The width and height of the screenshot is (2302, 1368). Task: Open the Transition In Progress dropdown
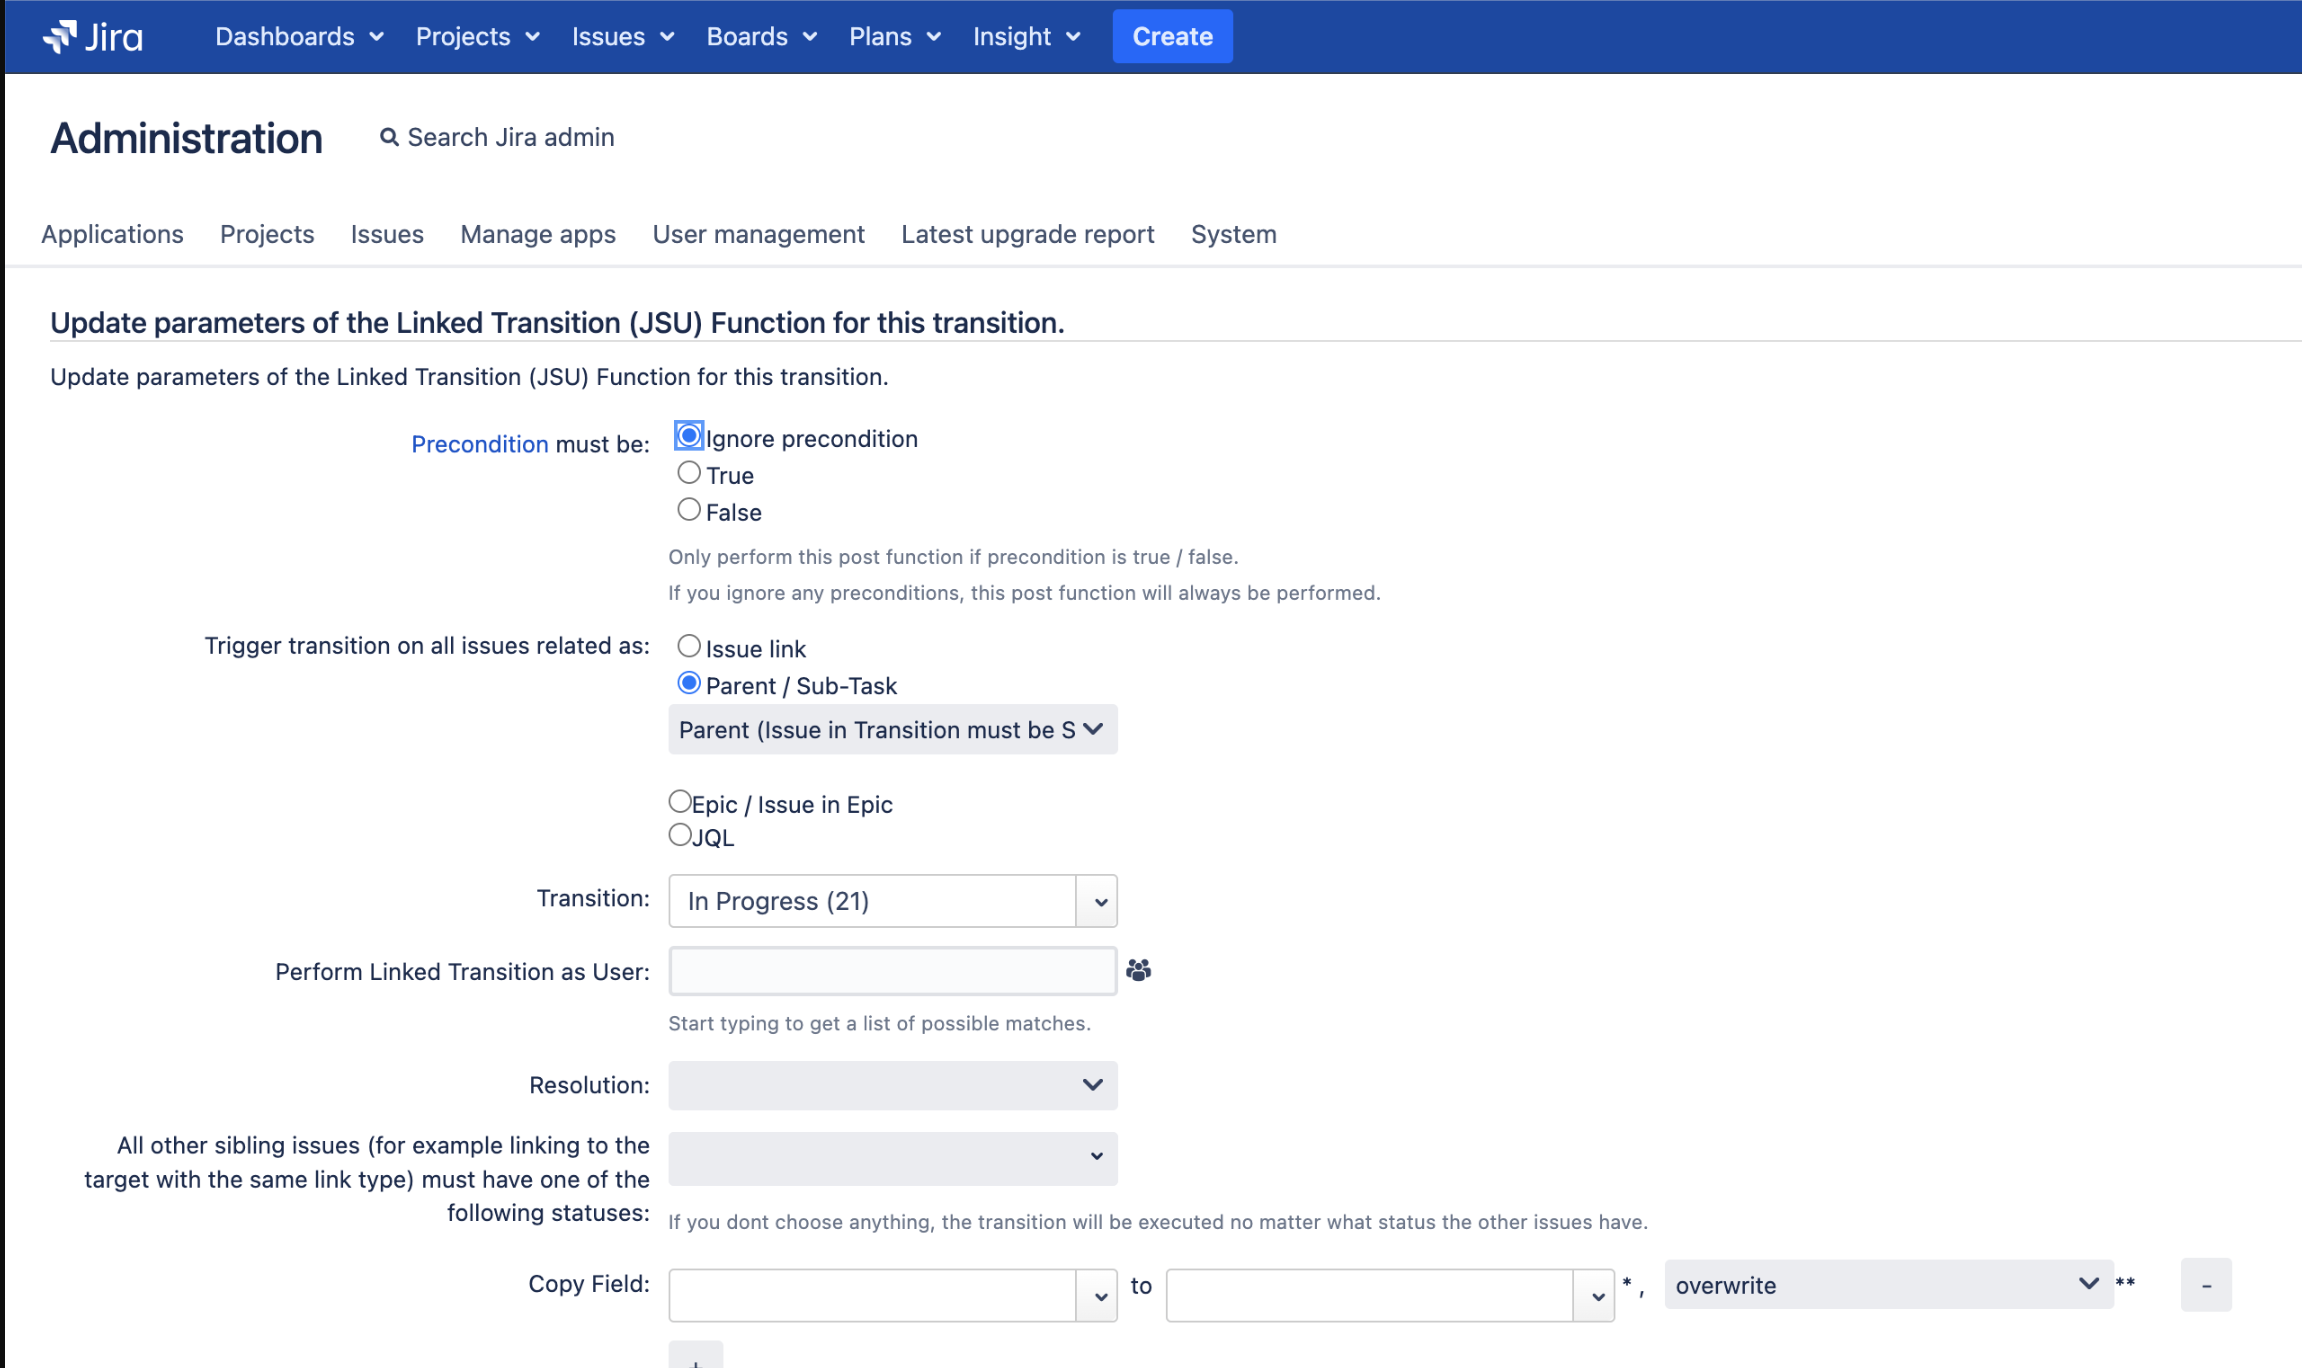892,902
